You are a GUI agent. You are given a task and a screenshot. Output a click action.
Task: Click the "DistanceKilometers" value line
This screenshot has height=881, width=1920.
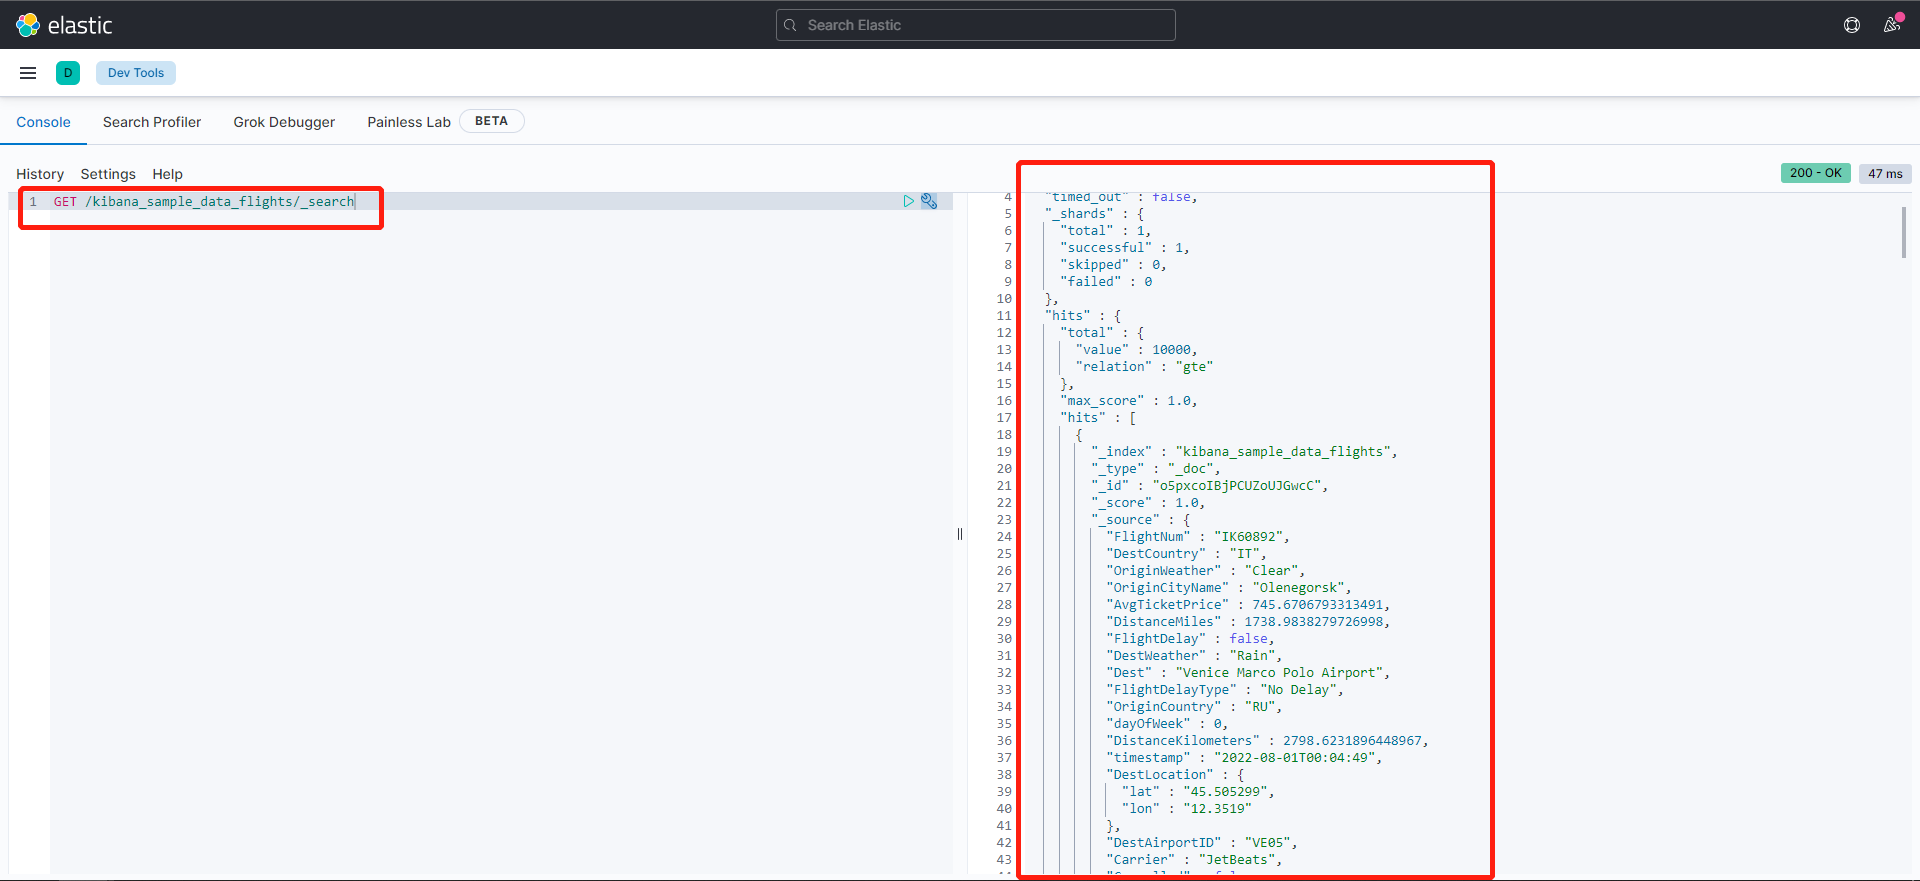[x=1267, y=741]
